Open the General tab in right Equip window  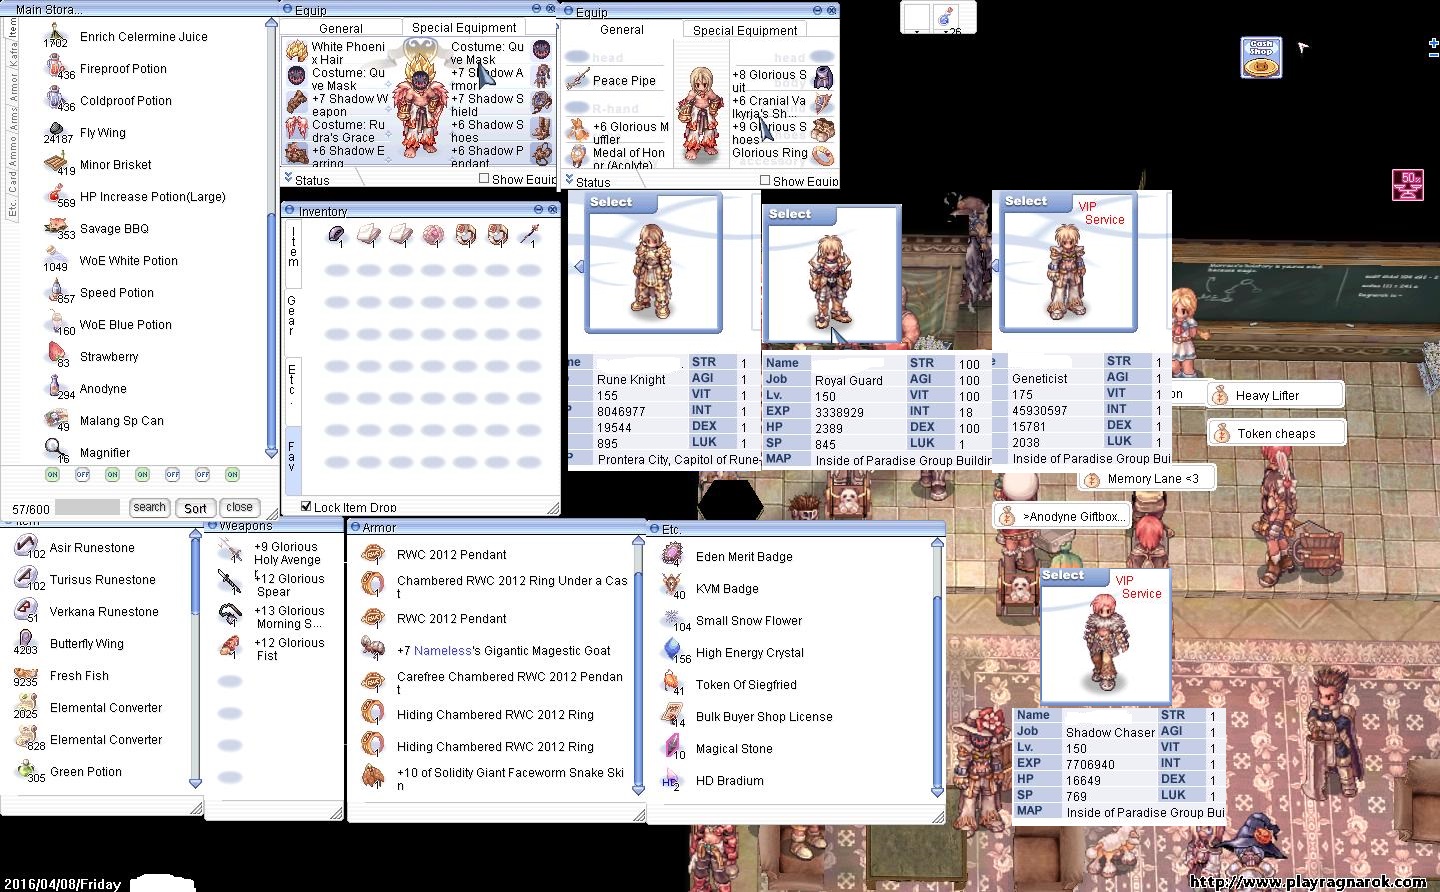(622, 30)
